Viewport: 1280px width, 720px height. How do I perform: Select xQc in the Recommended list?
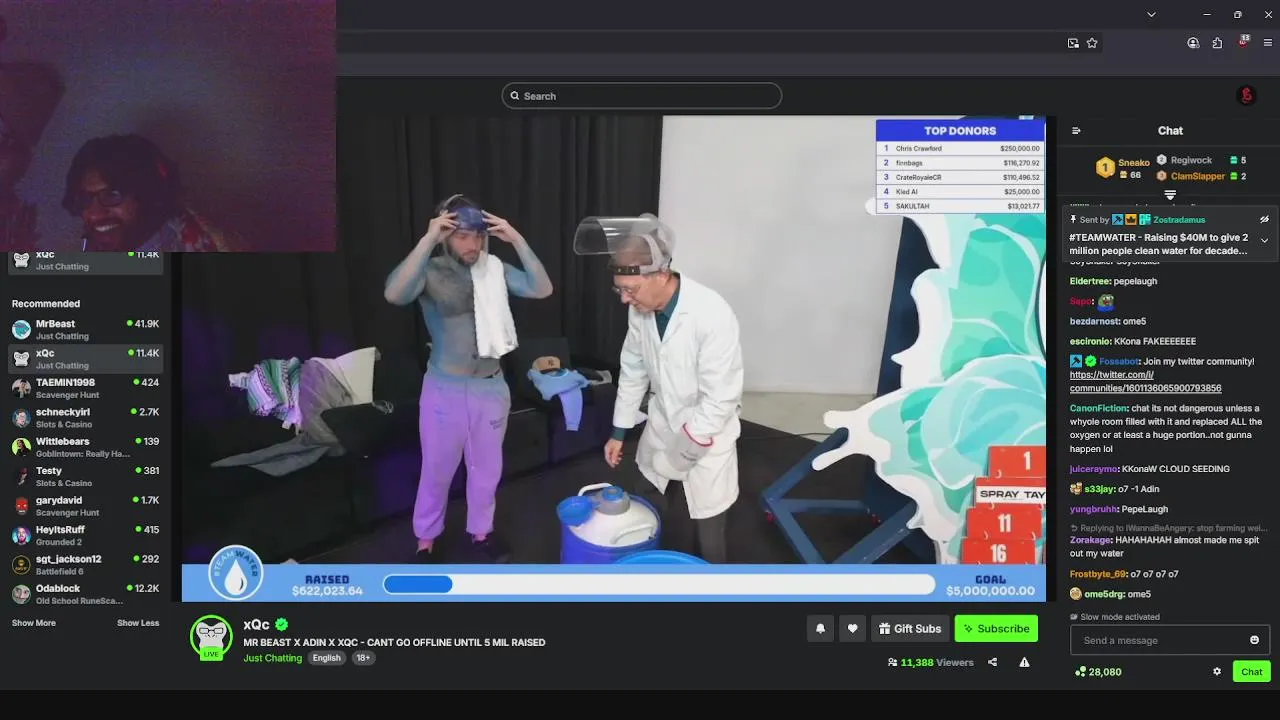tap(85, 358)
